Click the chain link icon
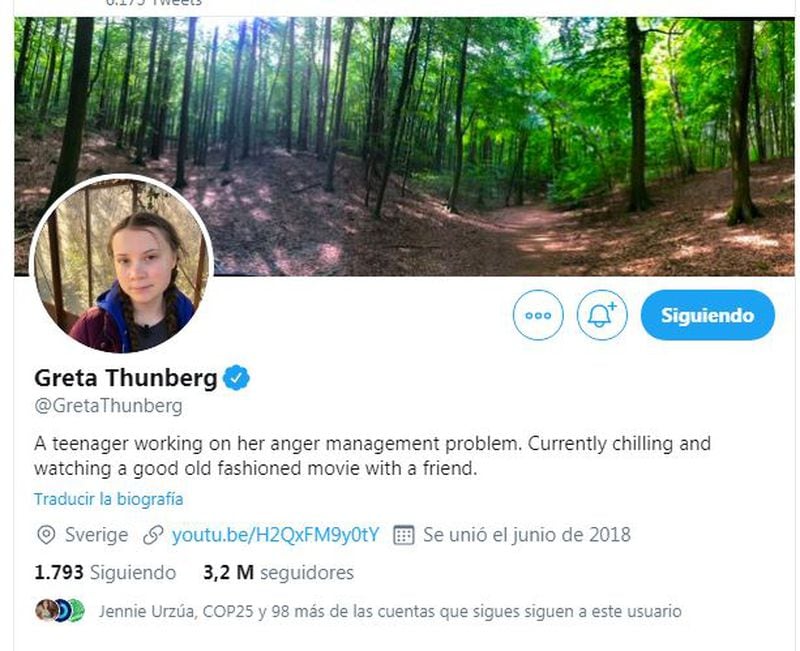The height and width of the screenshot is (651, 800). click(153, 535)
